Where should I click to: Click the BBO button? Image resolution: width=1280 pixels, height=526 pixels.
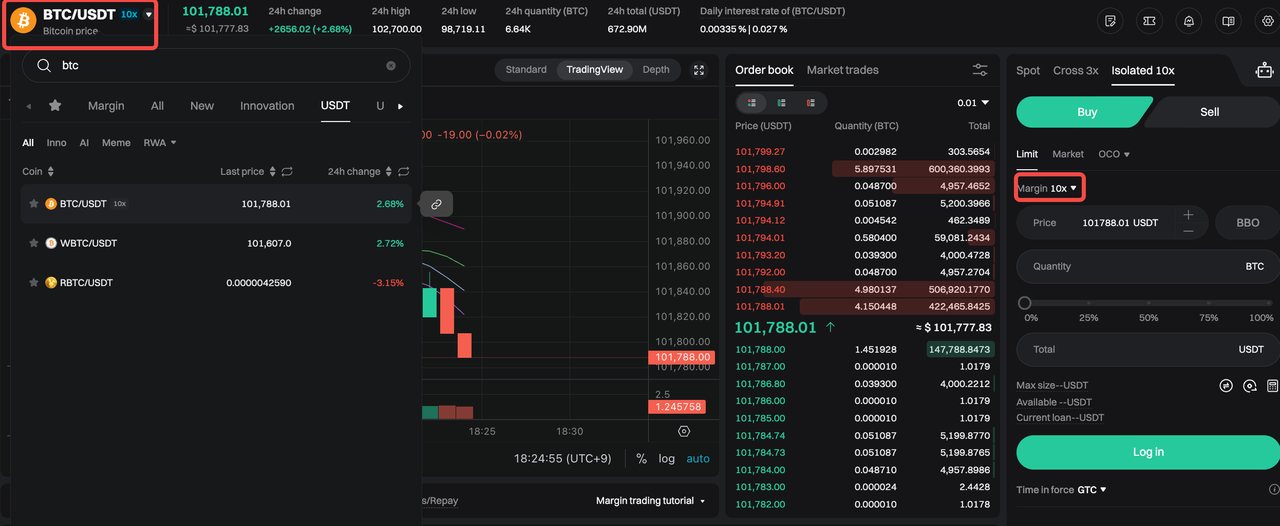coord(1247,223)
